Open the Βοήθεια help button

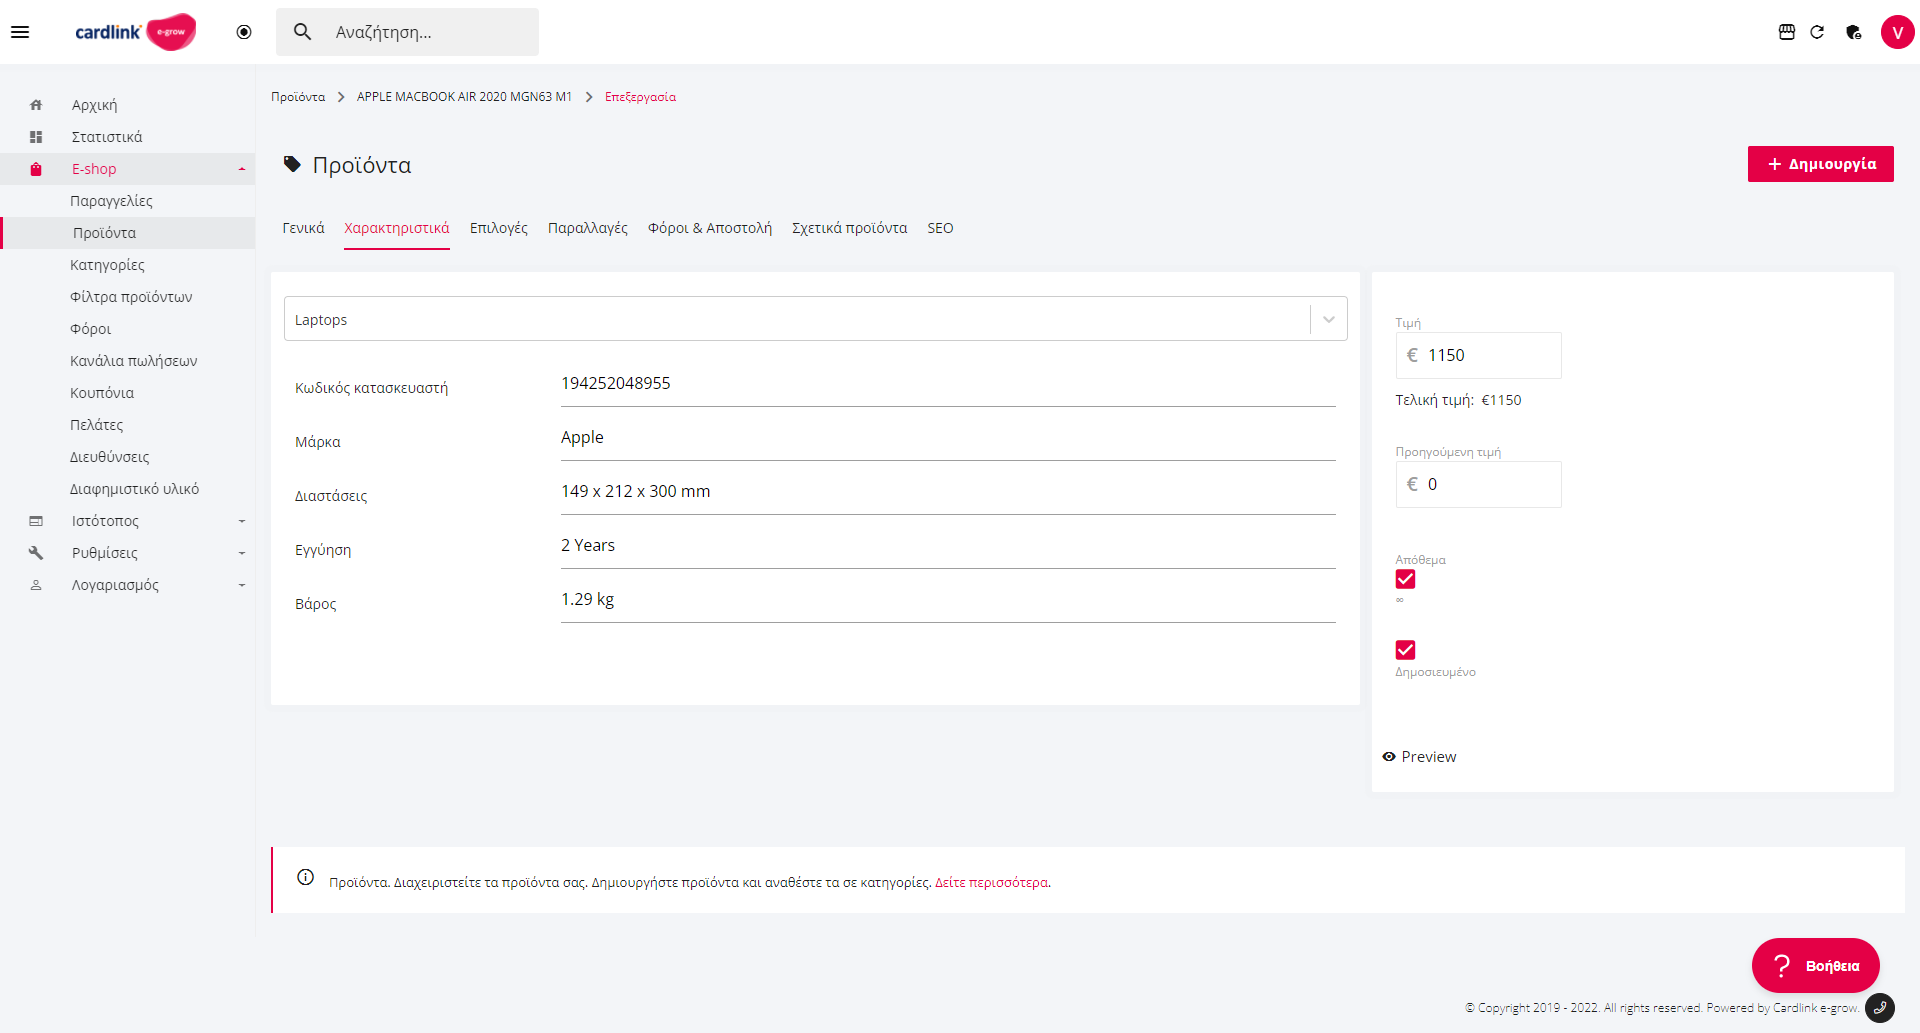1816,965
